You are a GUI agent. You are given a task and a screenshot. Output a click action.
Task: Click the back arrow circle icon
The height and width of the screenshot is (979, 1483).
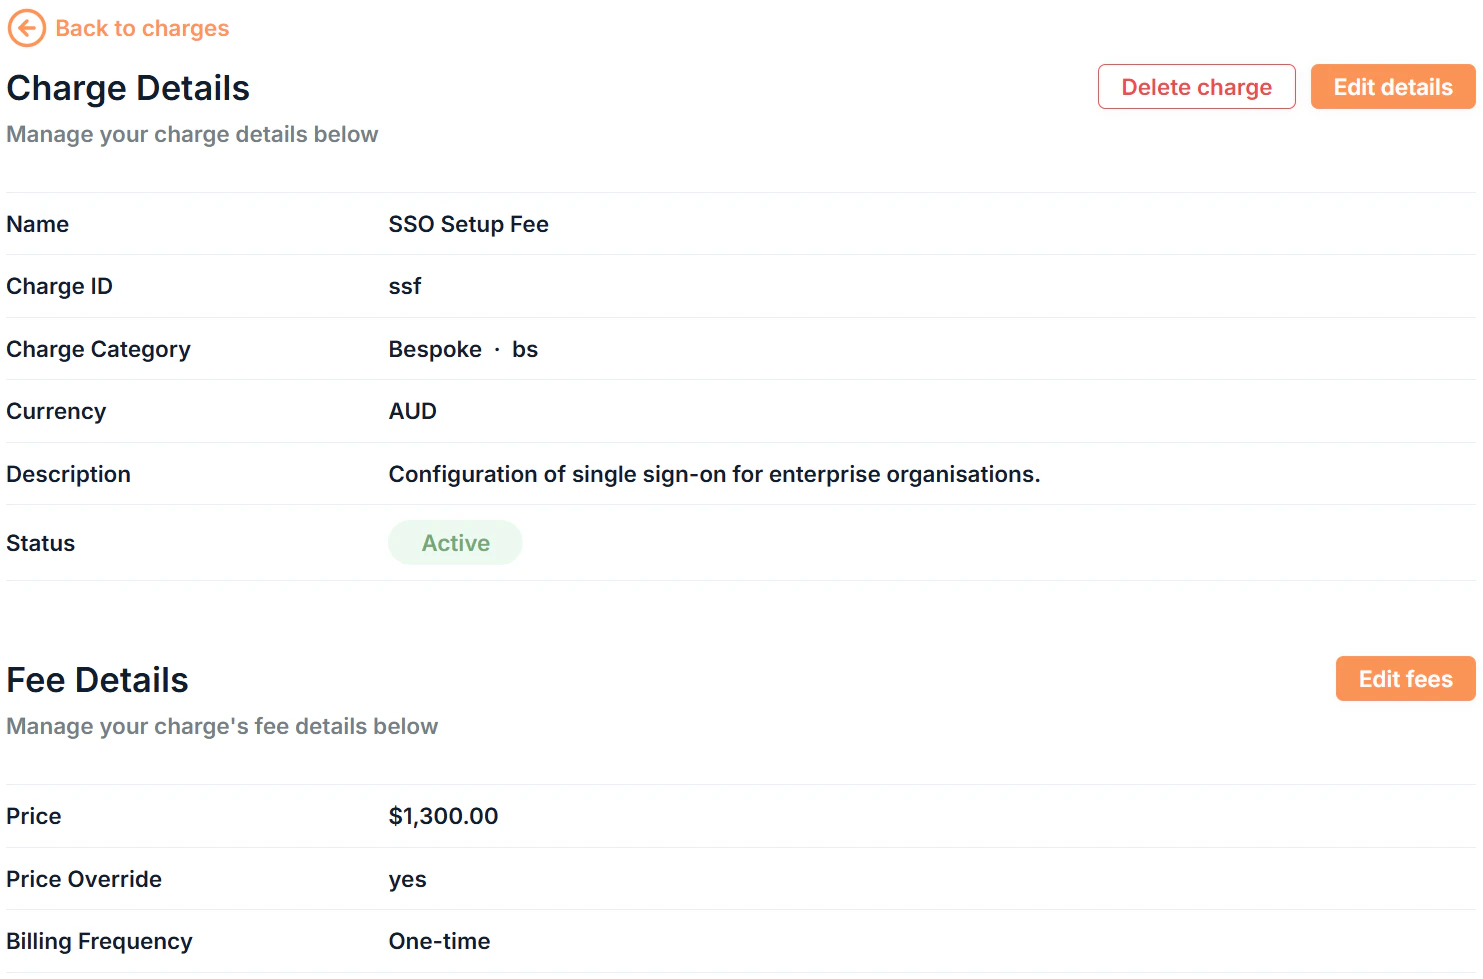point(27,28)
